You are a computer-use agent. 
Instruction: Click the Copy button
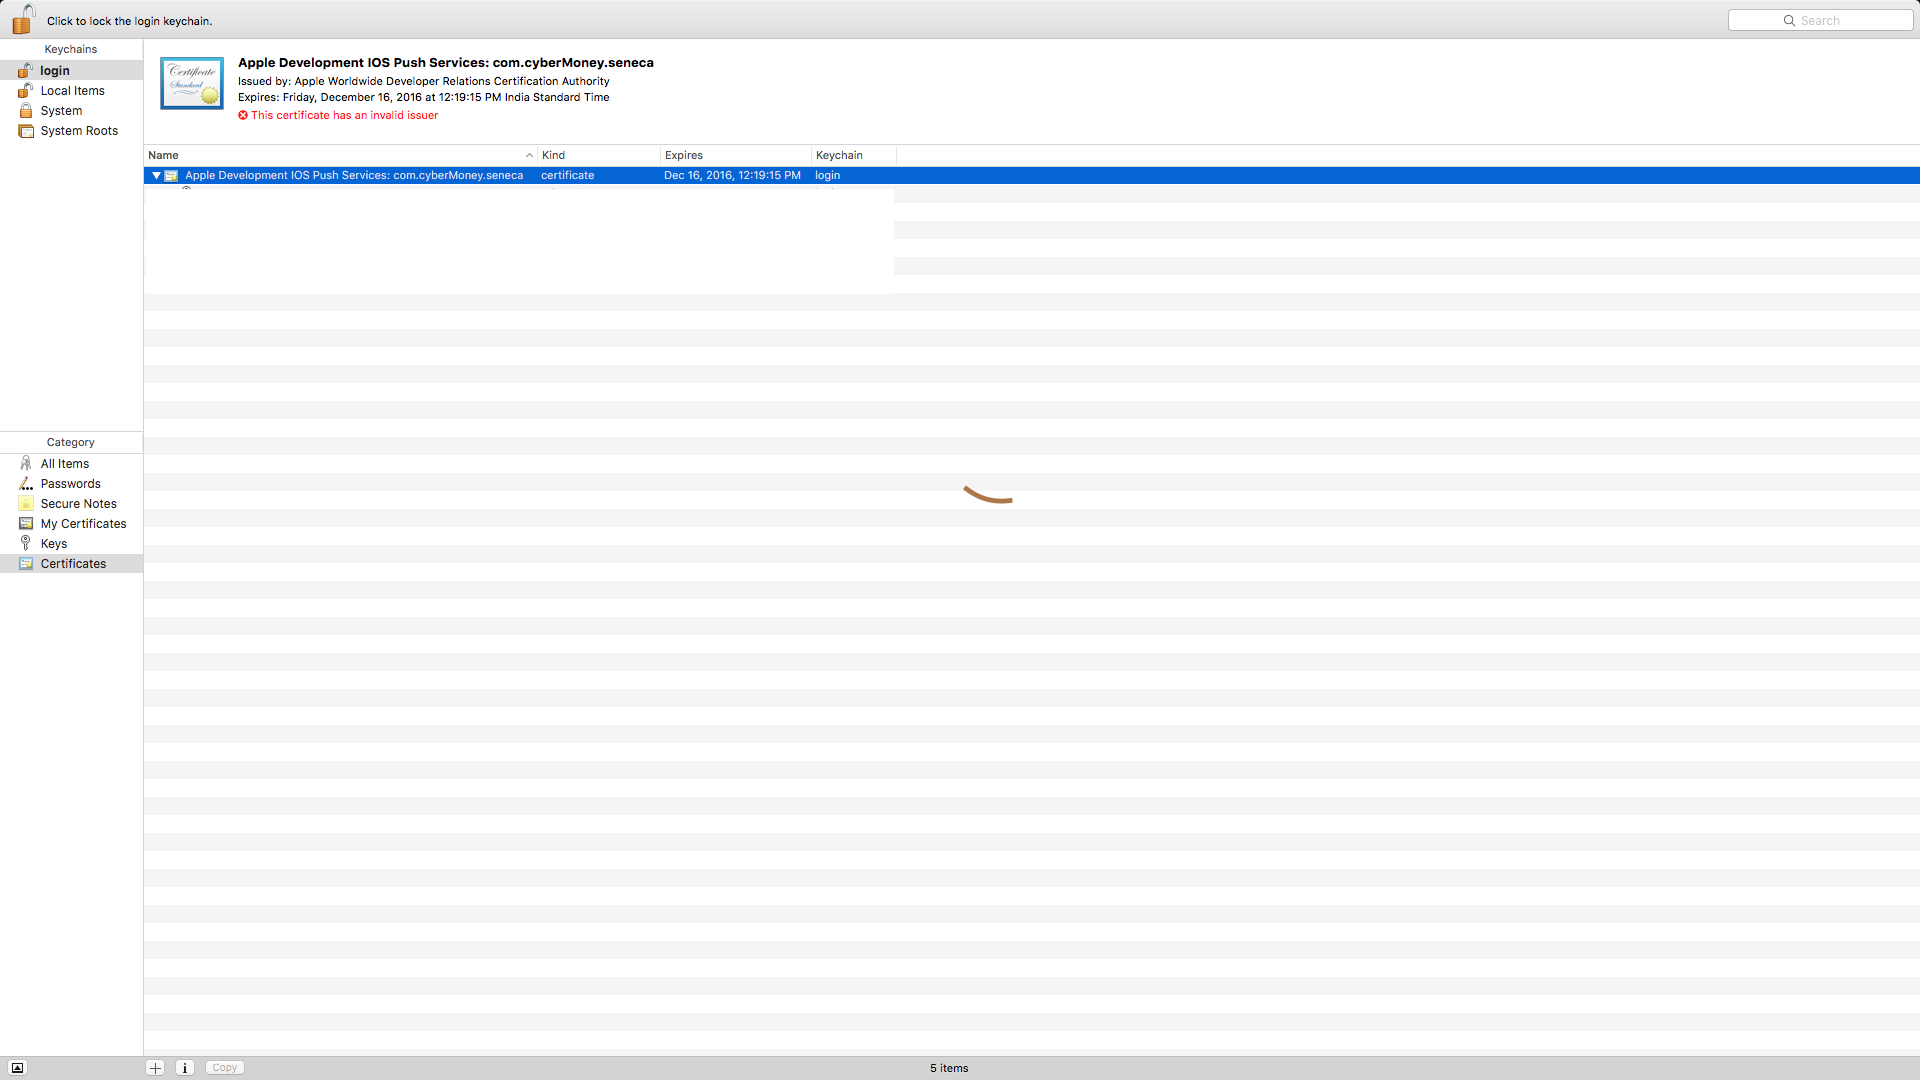[x=225, y=1068]
